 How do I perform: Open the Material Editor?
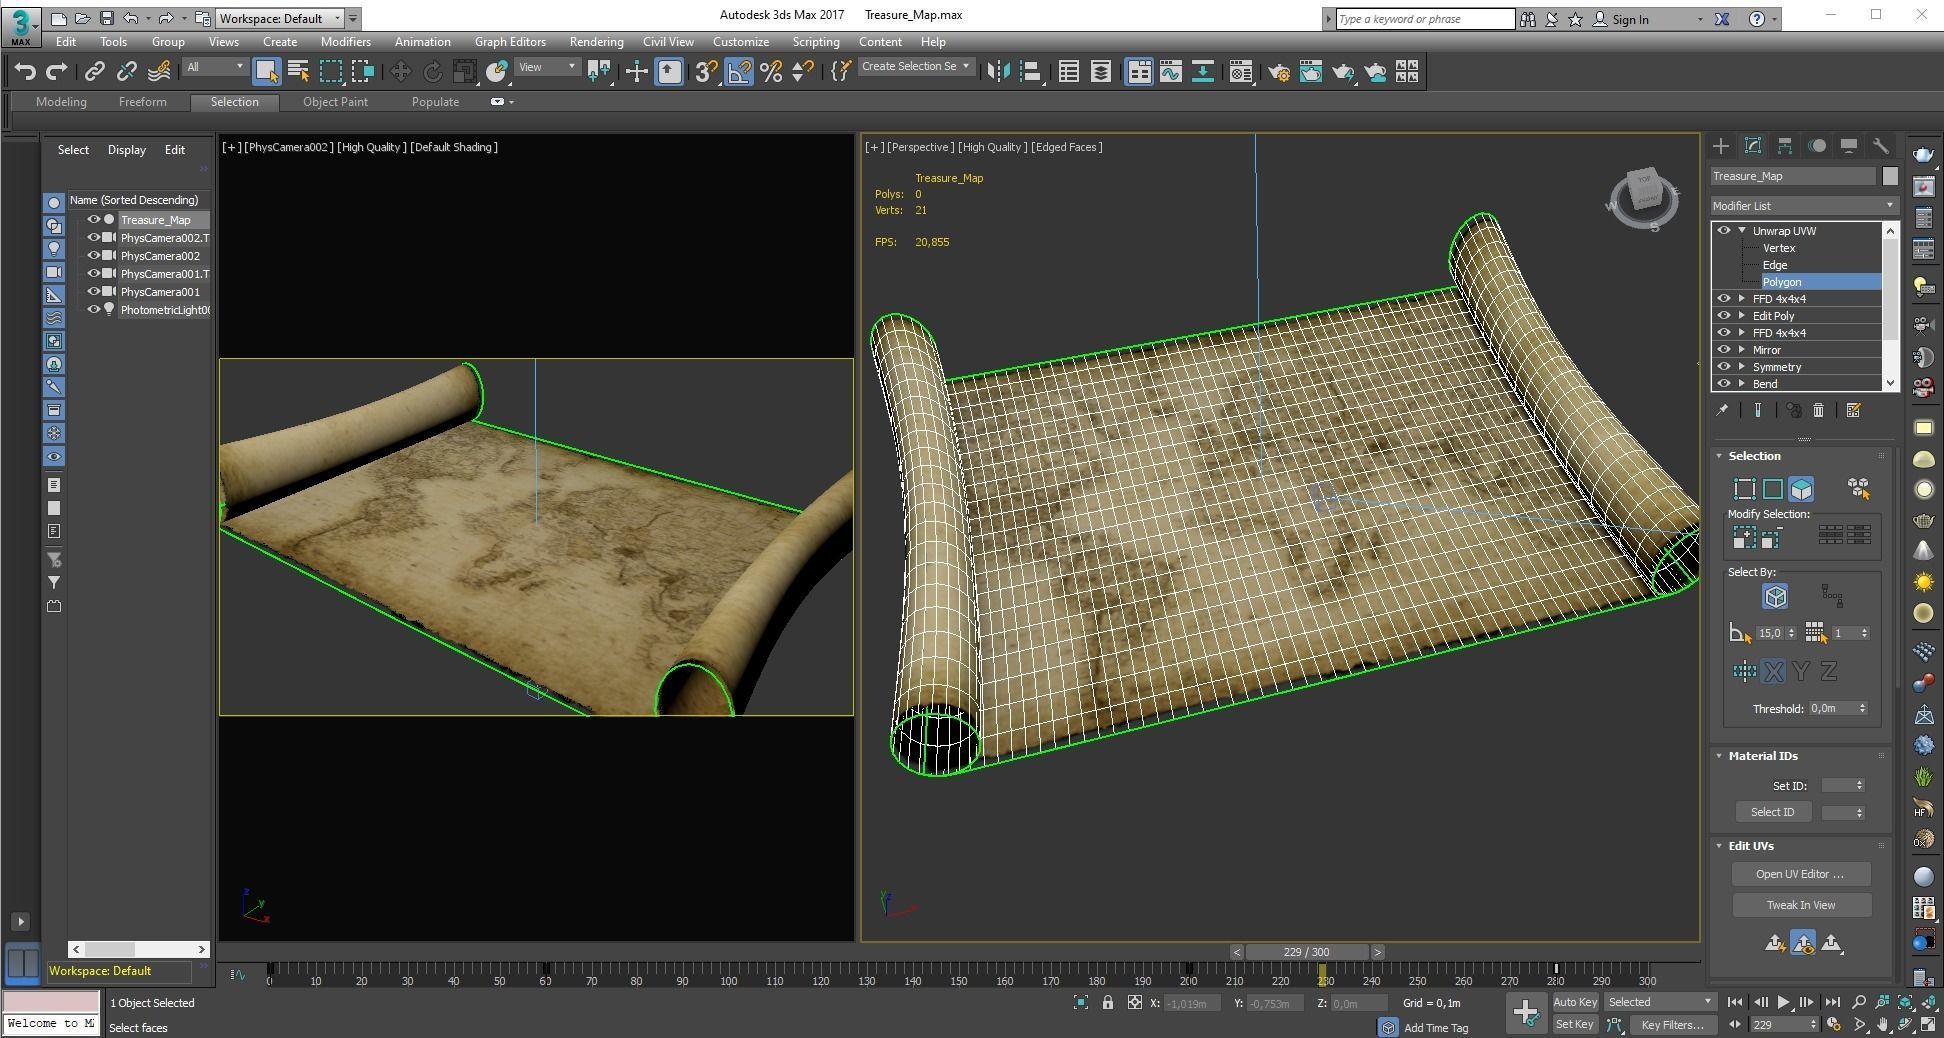coord(1240,71)
